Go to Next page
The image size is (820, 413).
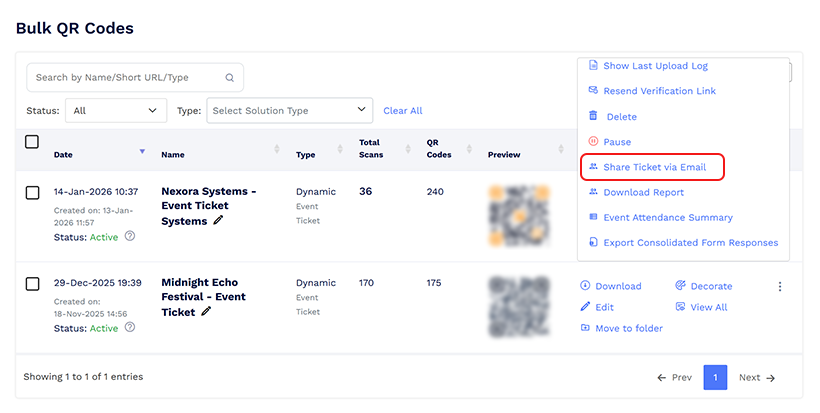coord(757,377)
